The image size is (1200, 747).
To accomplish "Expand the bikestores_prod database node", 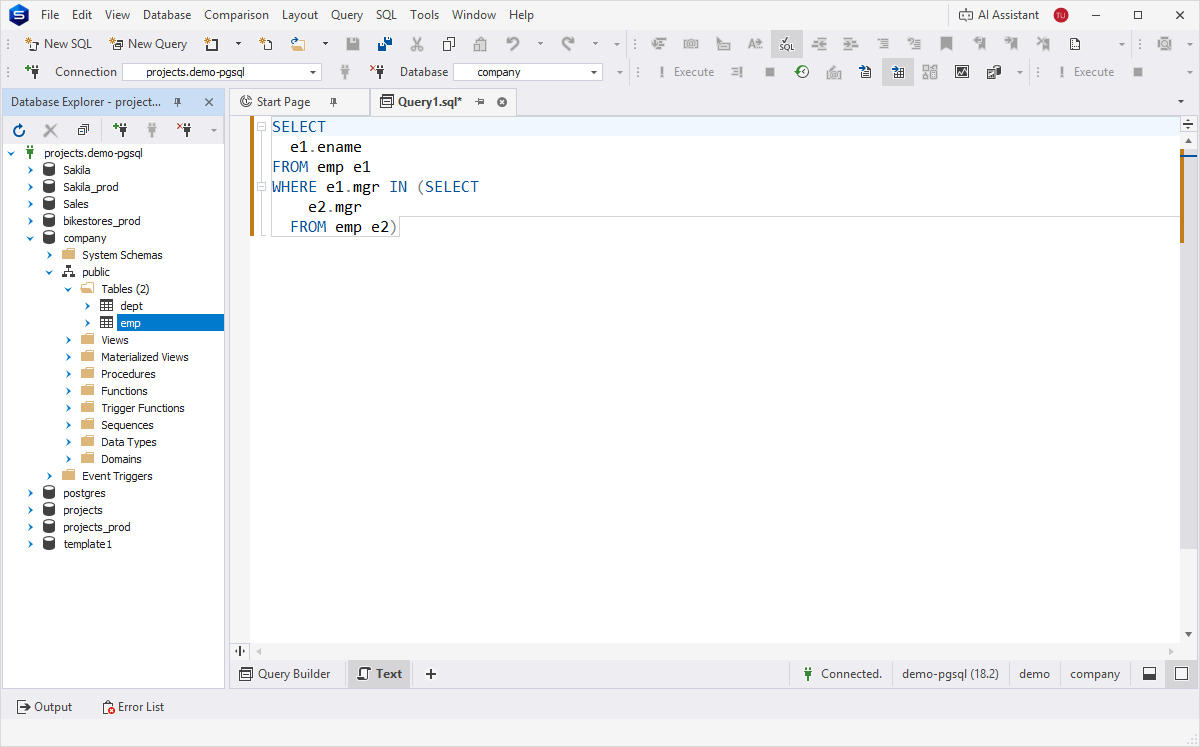I will tap(30, 221).
